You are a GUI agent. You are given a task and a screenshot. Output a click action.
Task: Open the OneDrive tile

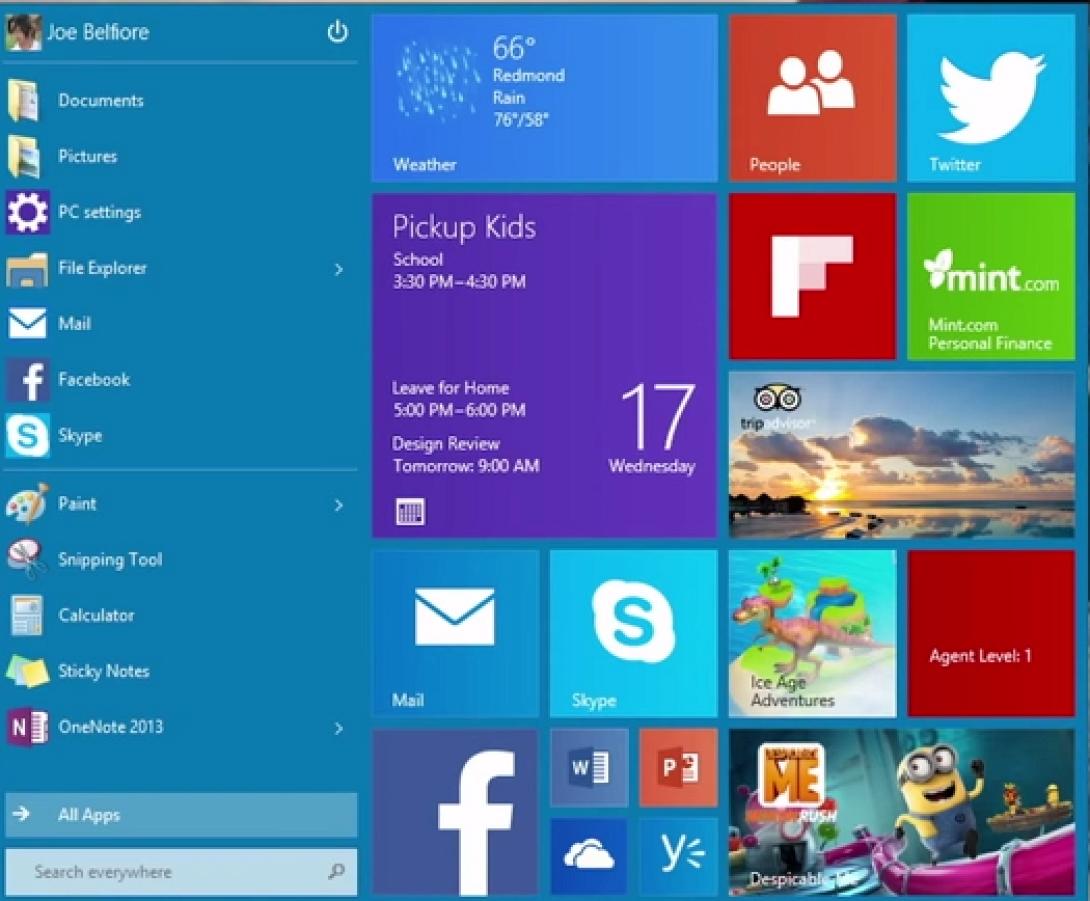(588, 857)
